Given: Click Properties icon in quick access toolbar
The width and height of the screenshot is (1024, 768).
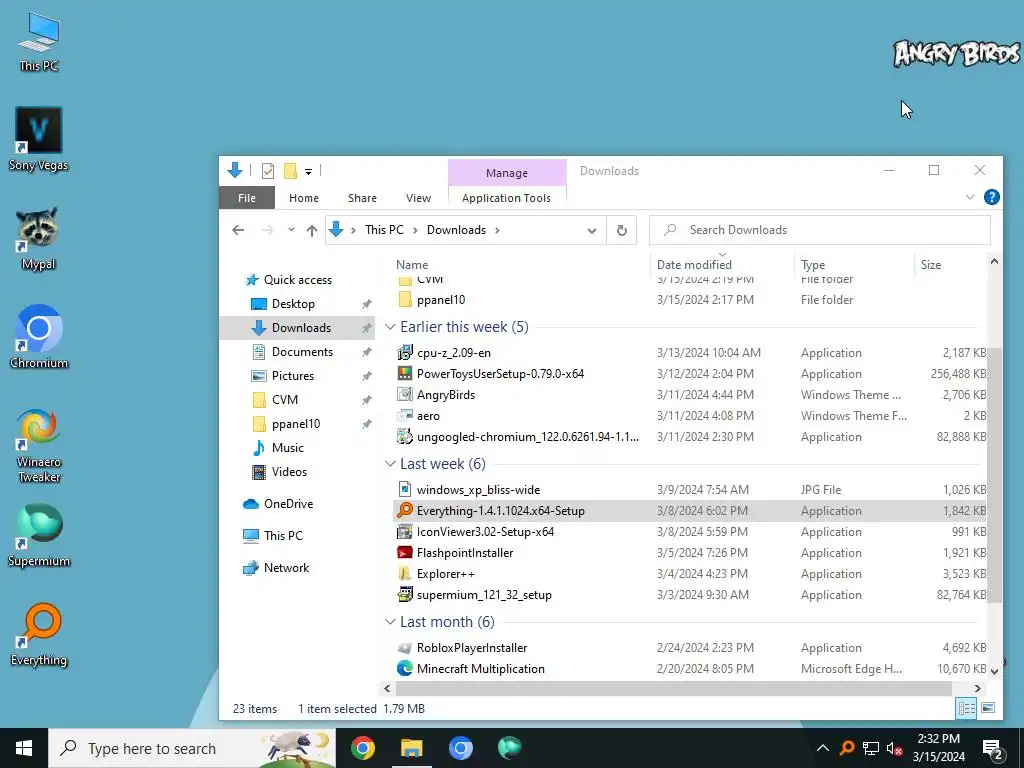Looking at the screenshot, I should coord(268,171).
